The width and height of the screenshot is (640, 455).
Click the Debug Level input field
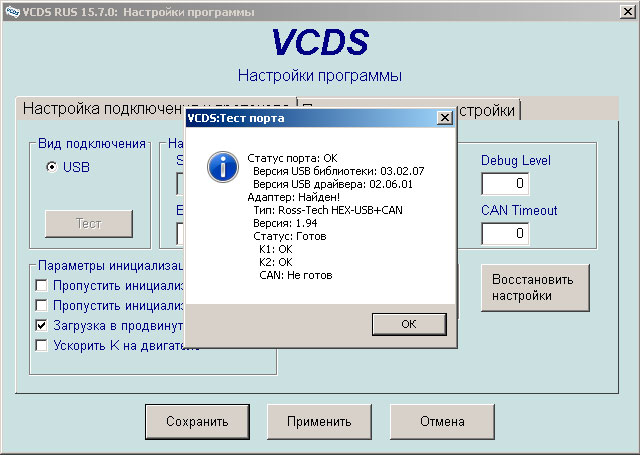(505, 184)
